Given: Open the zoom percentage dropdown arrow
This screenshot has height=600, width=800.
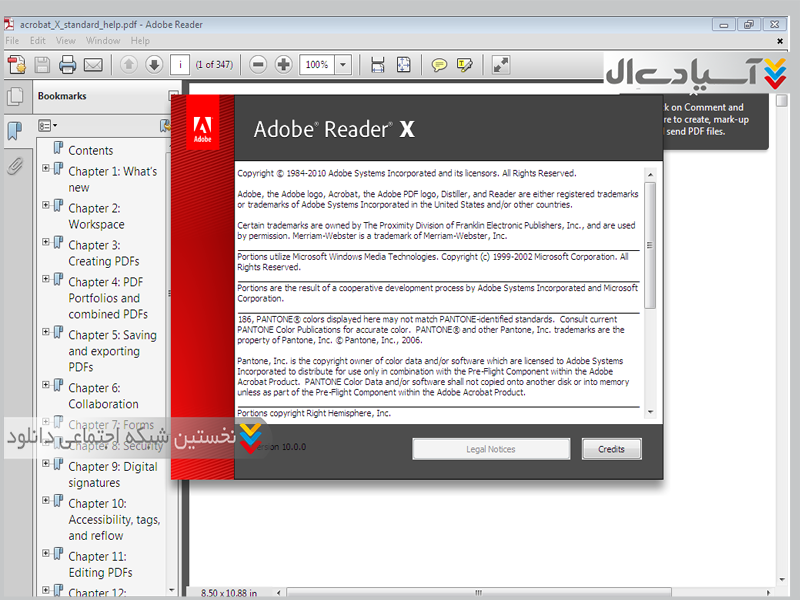Looking at the screenshot, I should pyautogui.click(x=343, y=65).
